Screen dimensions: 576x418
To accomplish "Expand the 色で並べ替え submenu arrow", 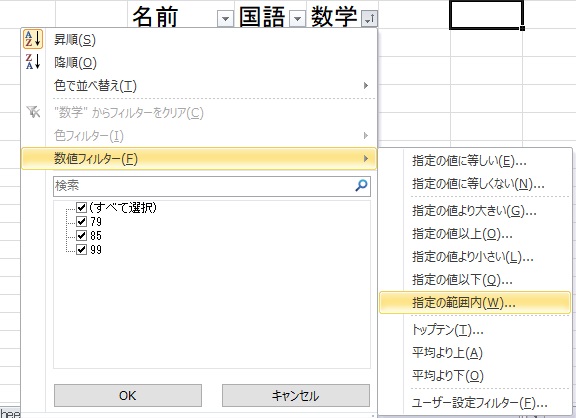I will (x=366, y=86).
